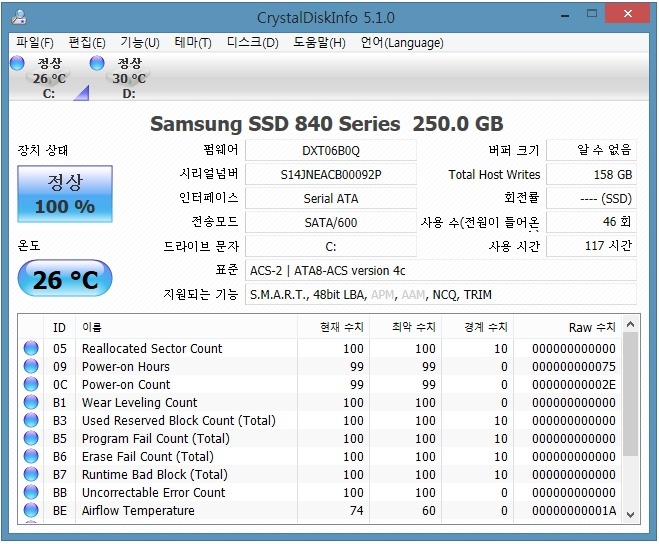Select the D: drive blue status orb
The width and height of the screenshot is (659, 544).
tap(97, 63)
